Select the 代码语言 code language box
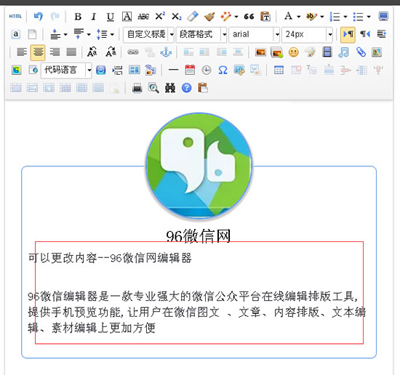The height and width of the screenshot is (375, 400). pyautogui.click(x=66, y=70)
